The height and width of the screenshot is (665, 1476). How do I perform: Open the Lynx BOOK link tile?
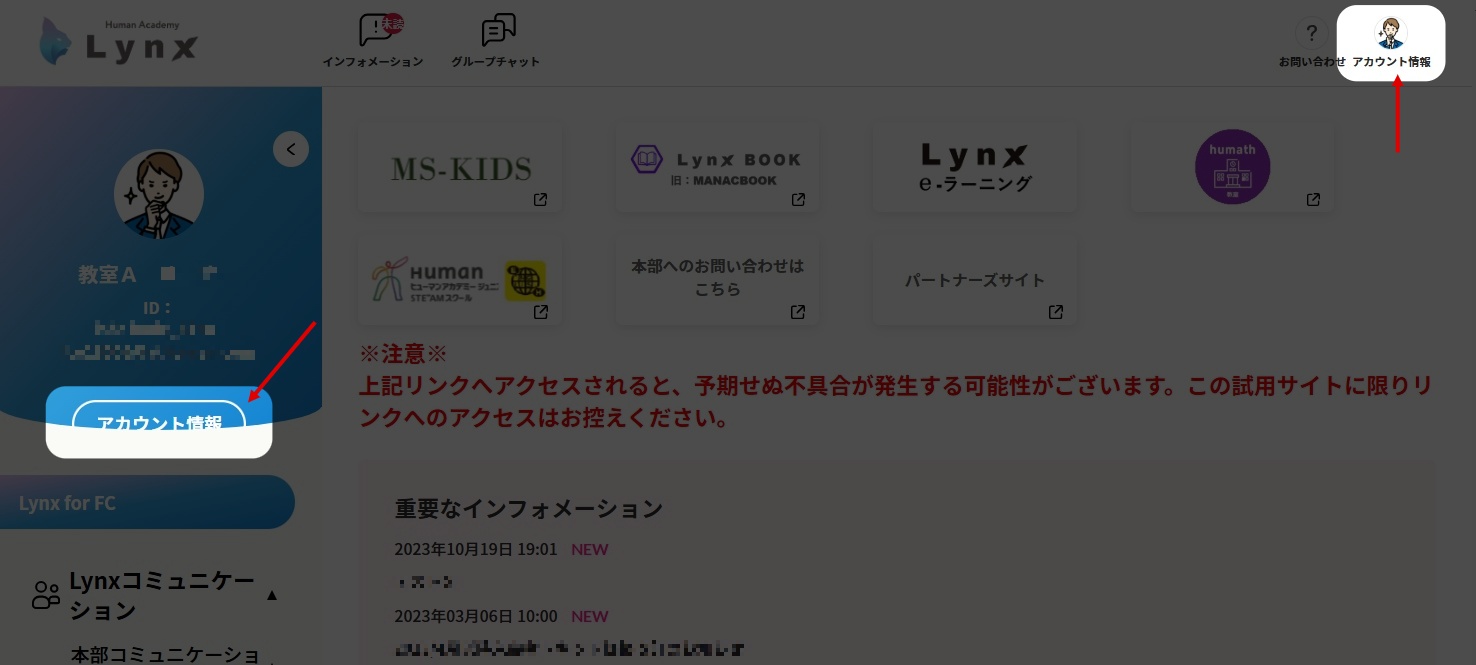tap(717, 168)
